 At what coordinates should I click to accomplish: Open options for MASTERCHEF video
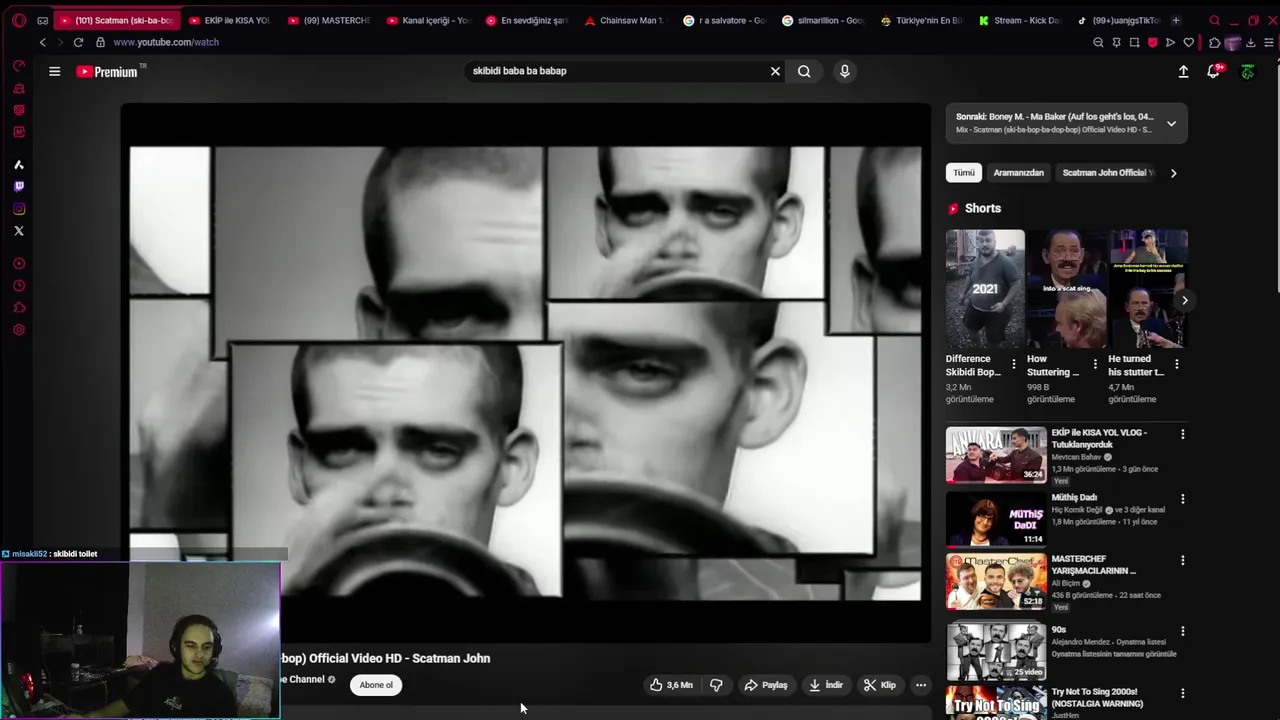1182,560
